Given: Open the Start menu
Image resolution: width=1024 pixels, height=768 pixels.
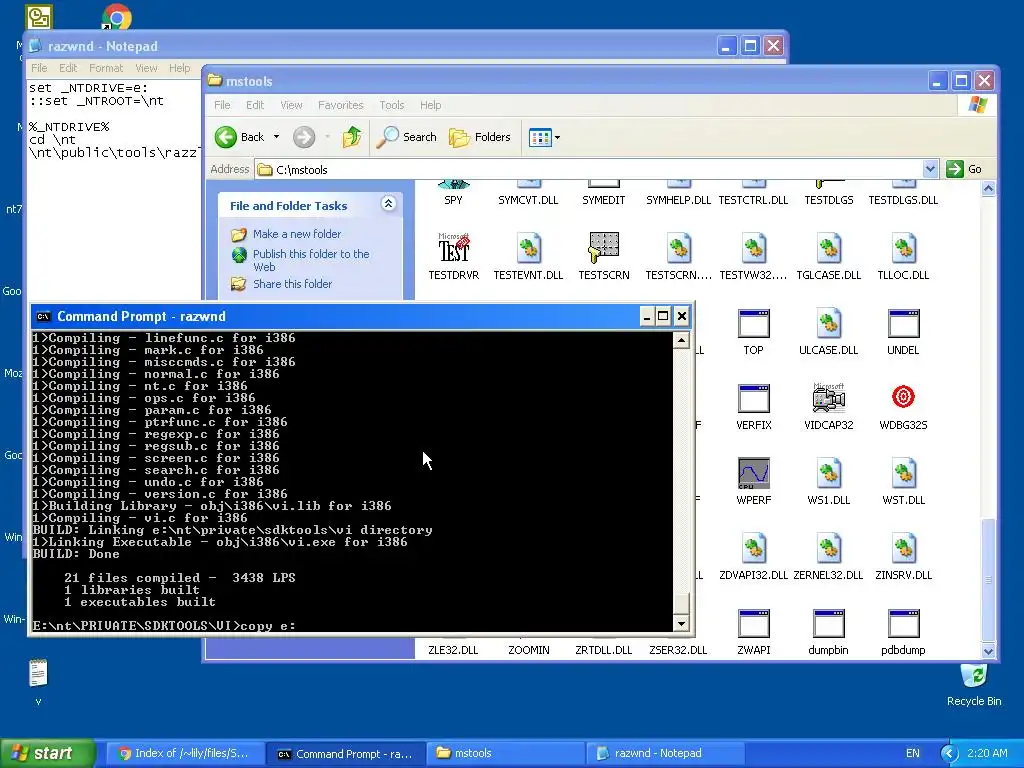Looking at the screenshot, I should [x=47, y=753].
